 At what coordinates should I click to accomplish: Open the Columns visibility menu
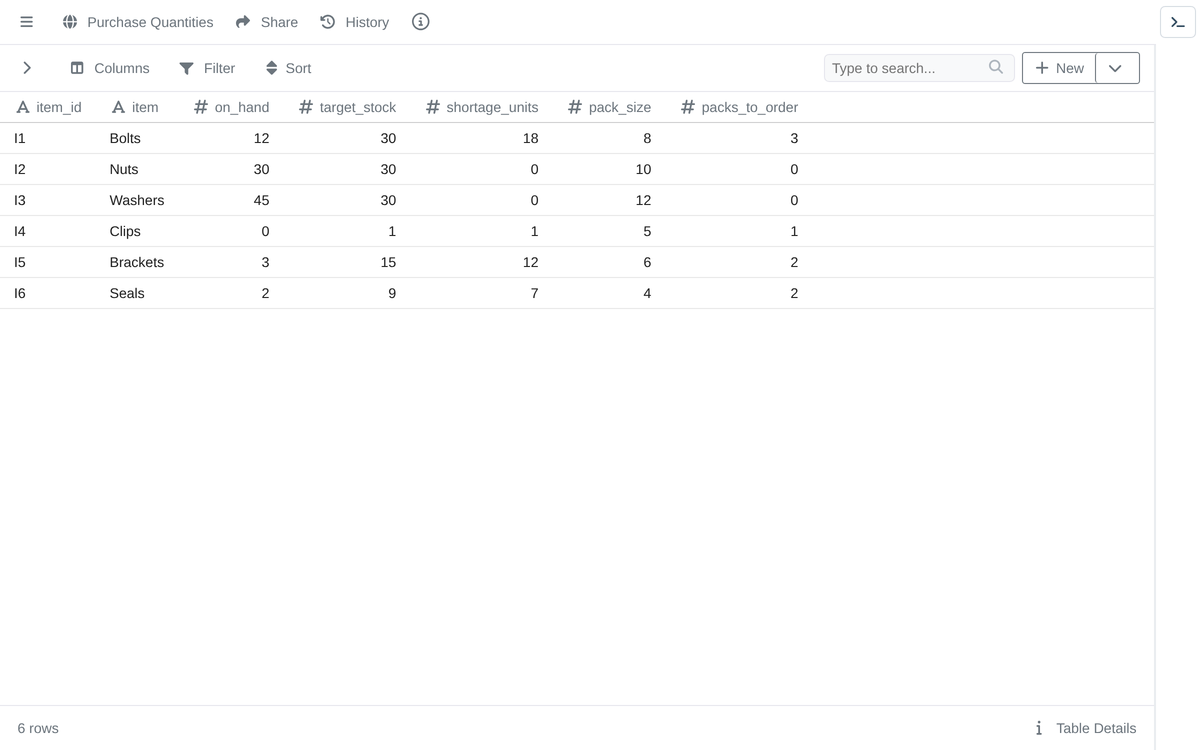(110, 68)
